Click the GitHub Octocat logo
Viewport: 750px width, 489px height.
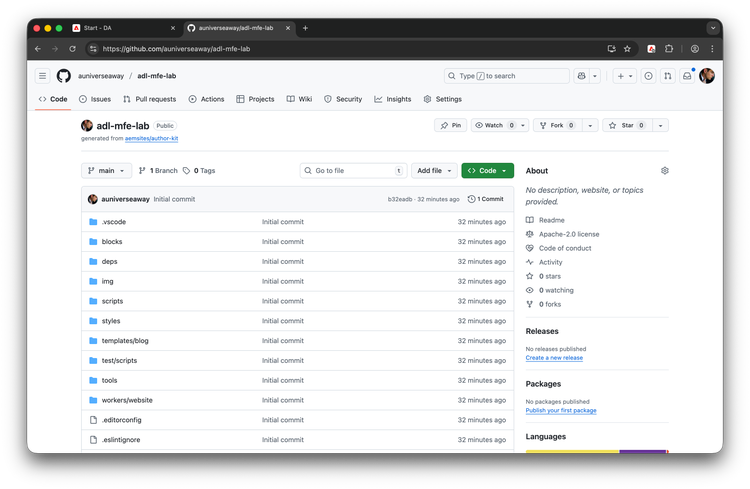(63, 76)
